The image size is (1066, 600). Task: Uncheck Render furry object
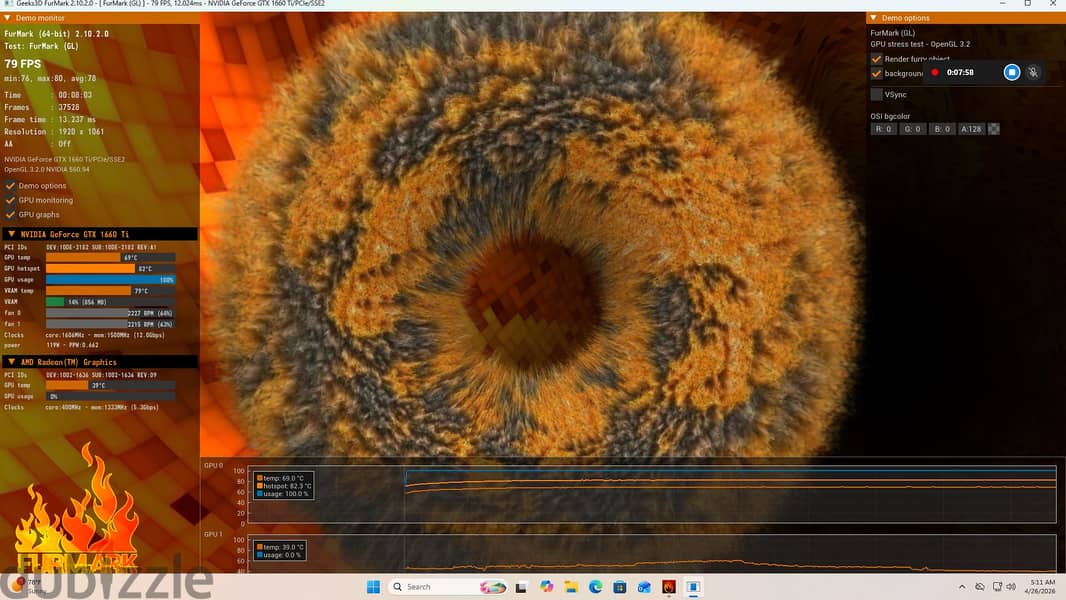click(876, 59)
